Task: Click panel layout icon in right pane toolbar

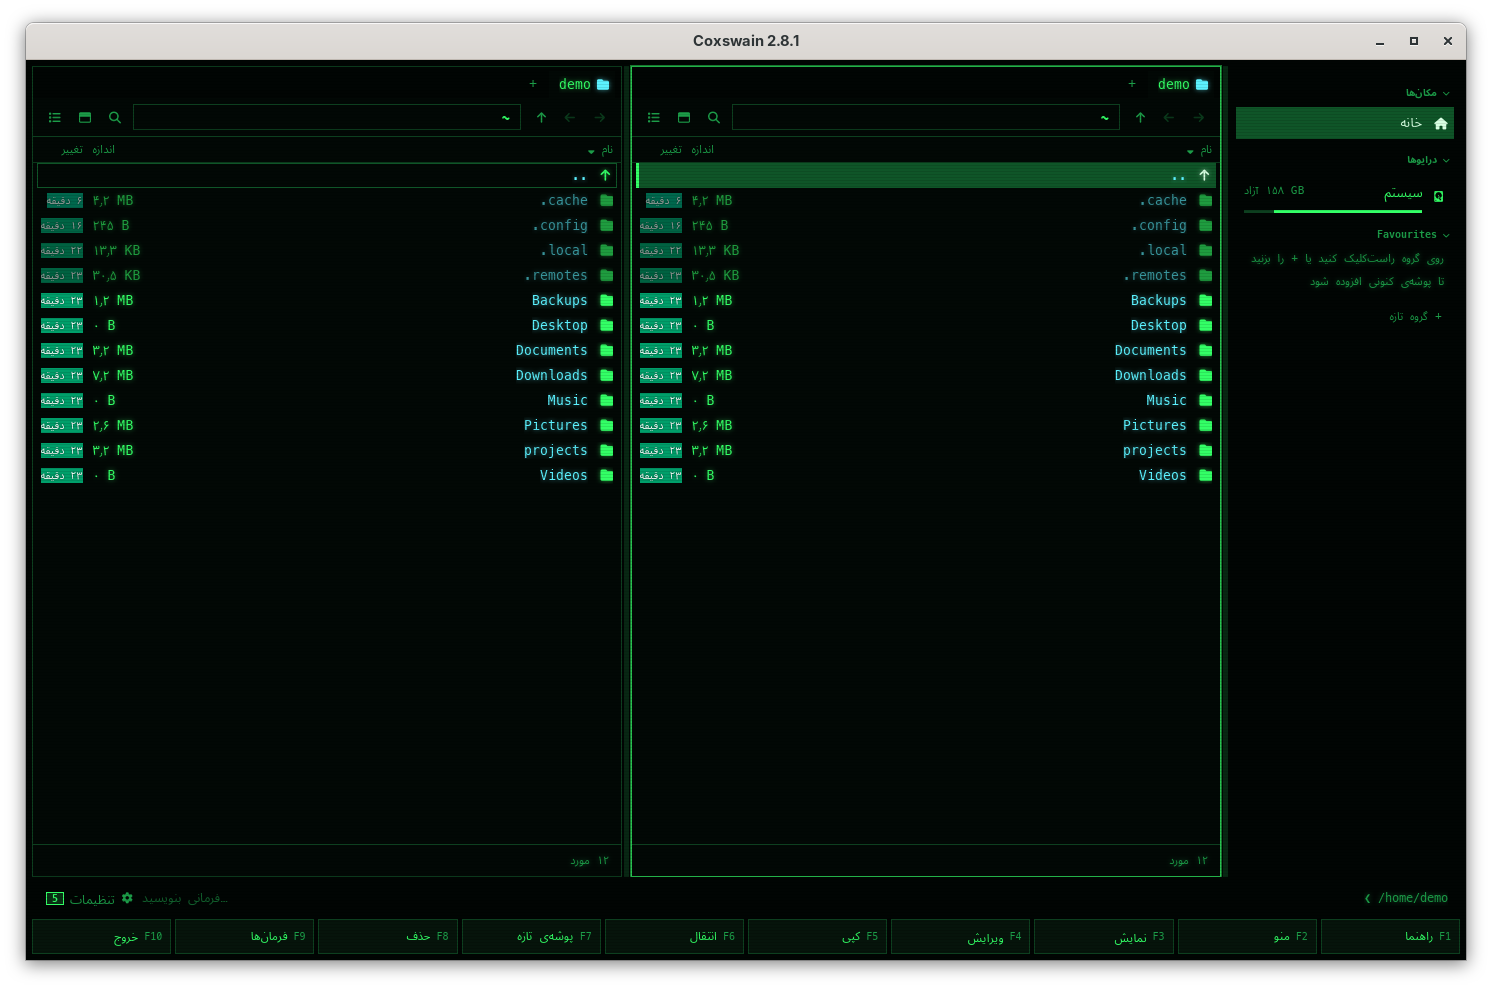Action: [x=684, y=118]
